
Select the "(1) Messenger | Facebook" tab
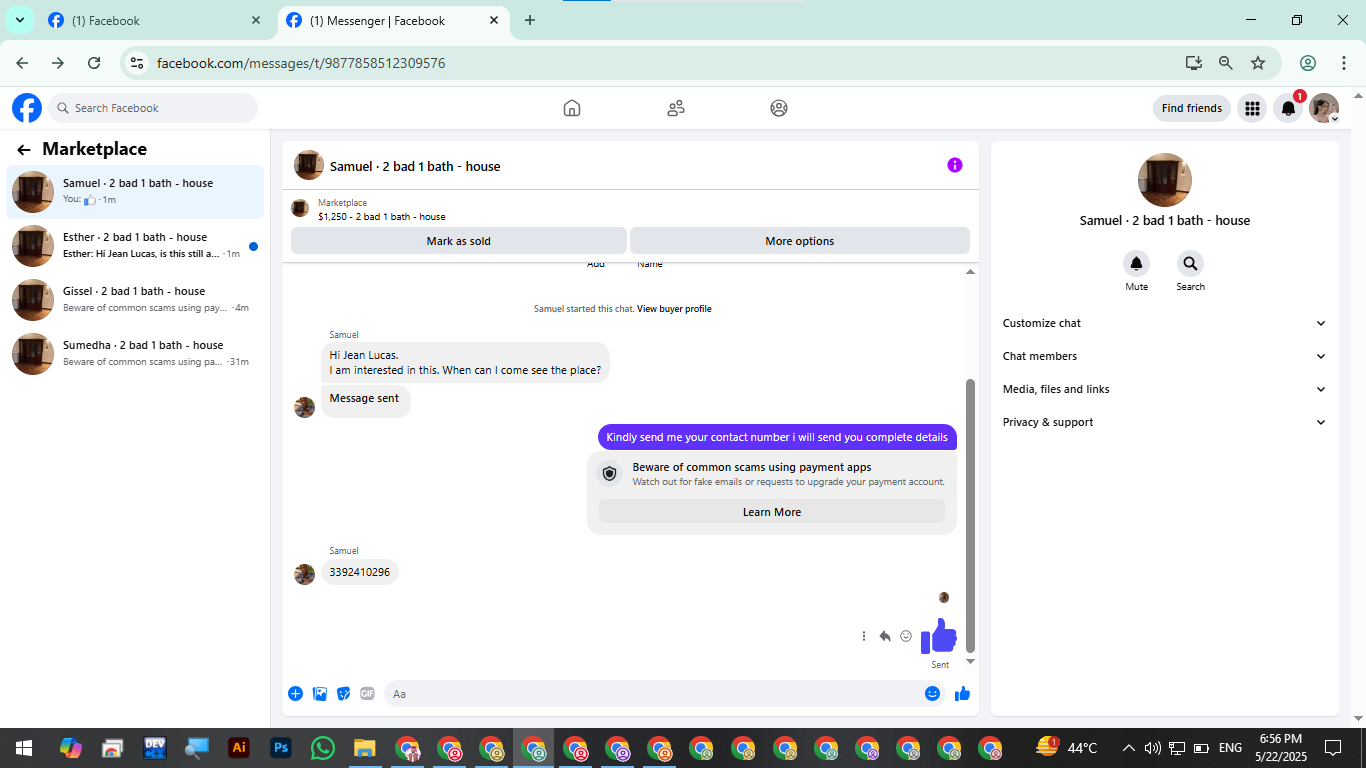394,20
